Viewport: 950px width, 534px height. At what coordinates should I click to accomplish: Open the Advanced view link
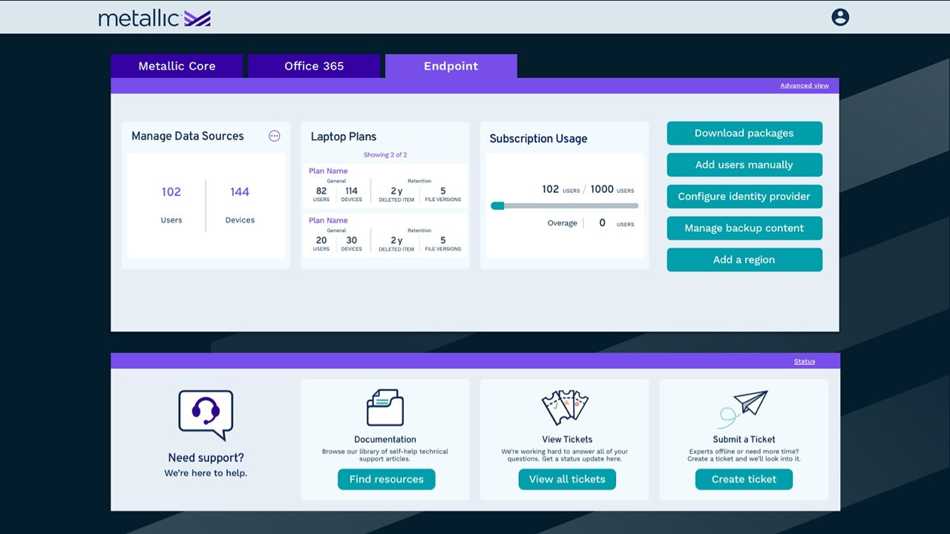pyautogui.click(x=804, y=85)
